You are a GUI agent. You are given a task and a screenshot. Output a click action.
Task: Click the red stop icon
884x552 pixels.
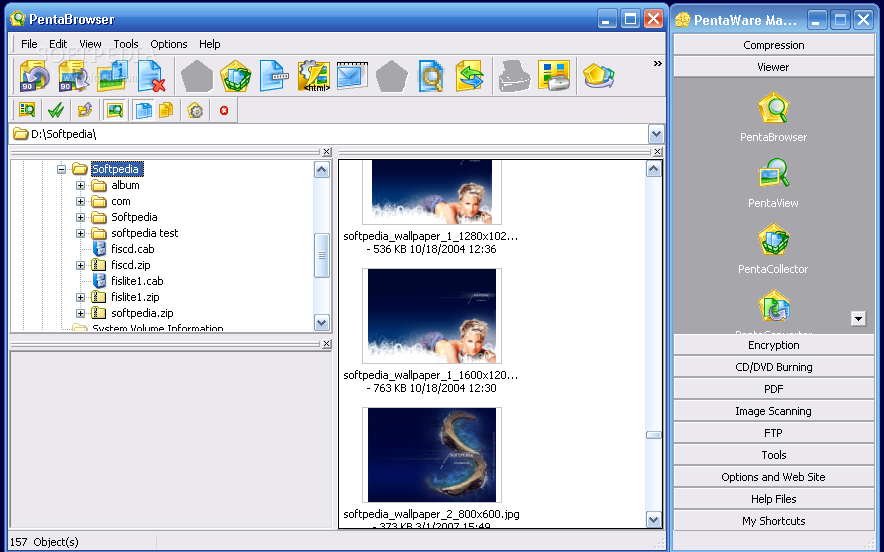point(224,110)
